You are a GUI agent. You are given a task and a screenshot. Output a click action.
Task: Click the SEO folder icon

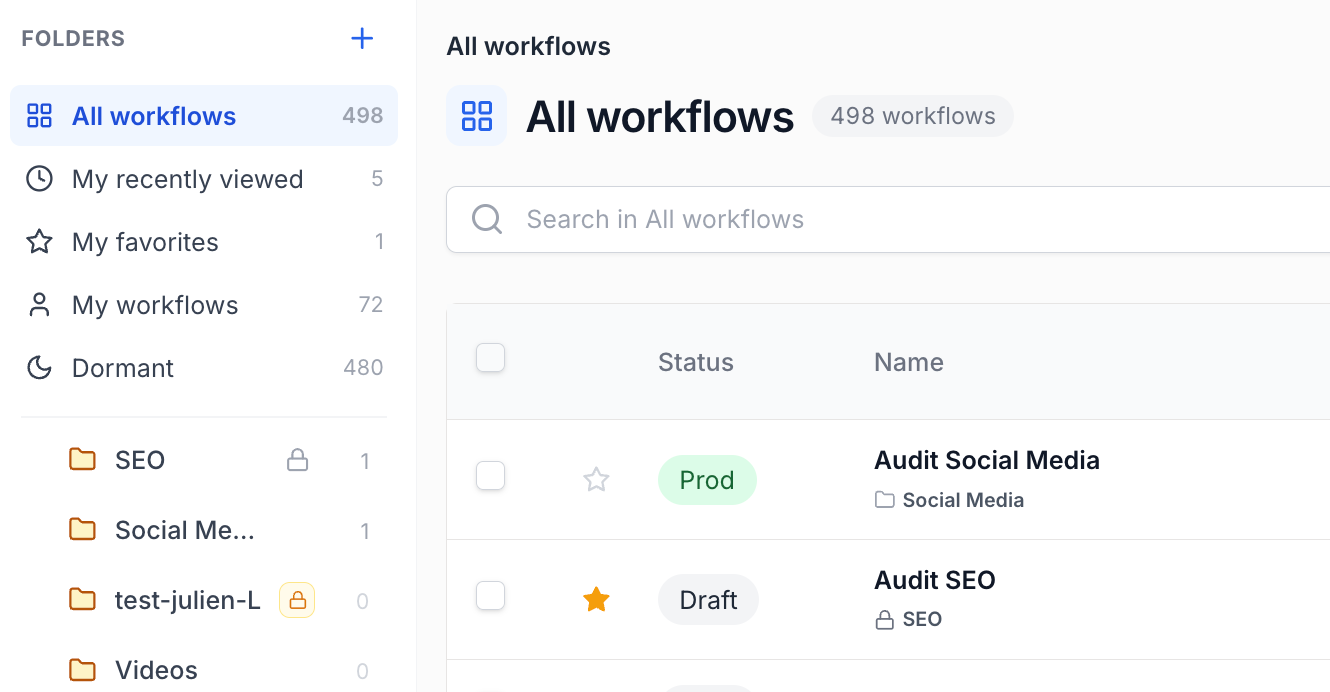82,460
